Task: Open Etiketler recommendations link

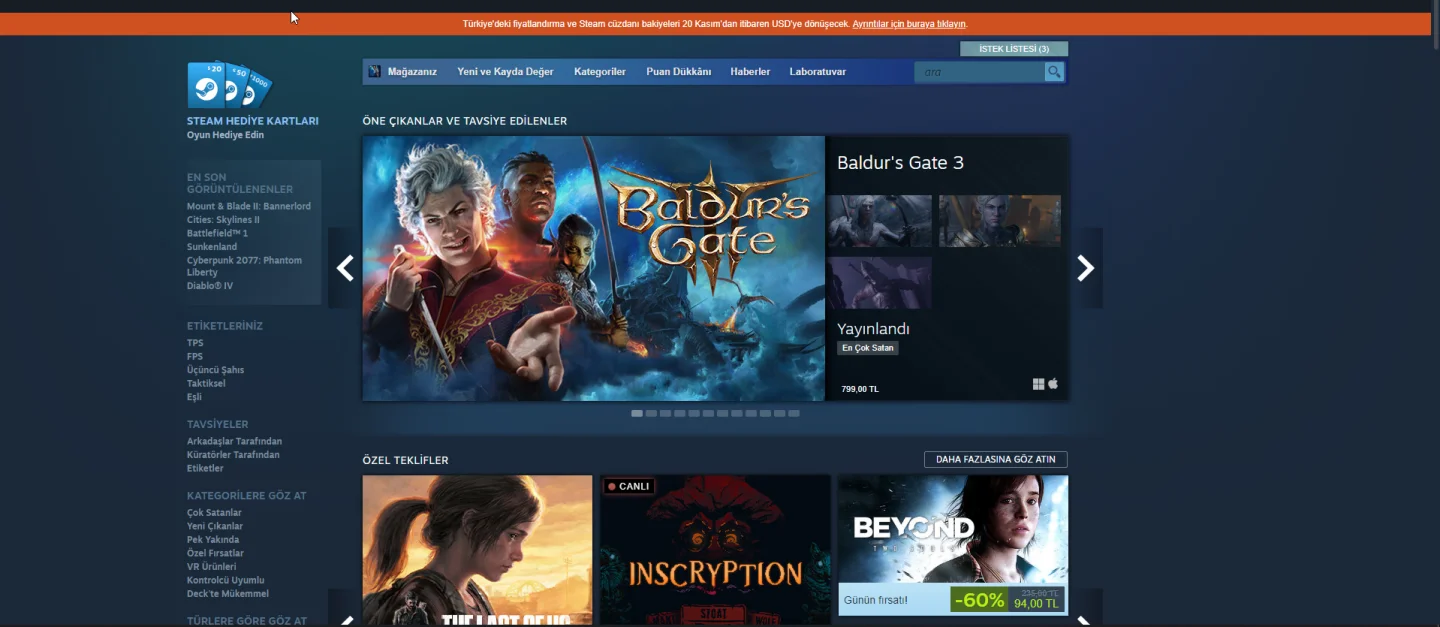Action: pyautogui.click(x=205, y=468)
